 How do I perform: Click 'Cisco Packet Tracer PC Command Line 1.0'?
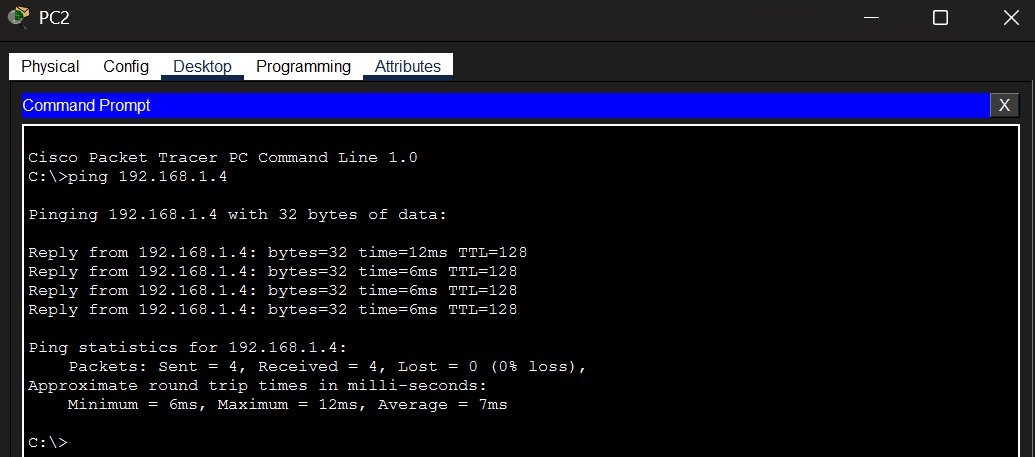pyautogui.click(x=222, y=158)
